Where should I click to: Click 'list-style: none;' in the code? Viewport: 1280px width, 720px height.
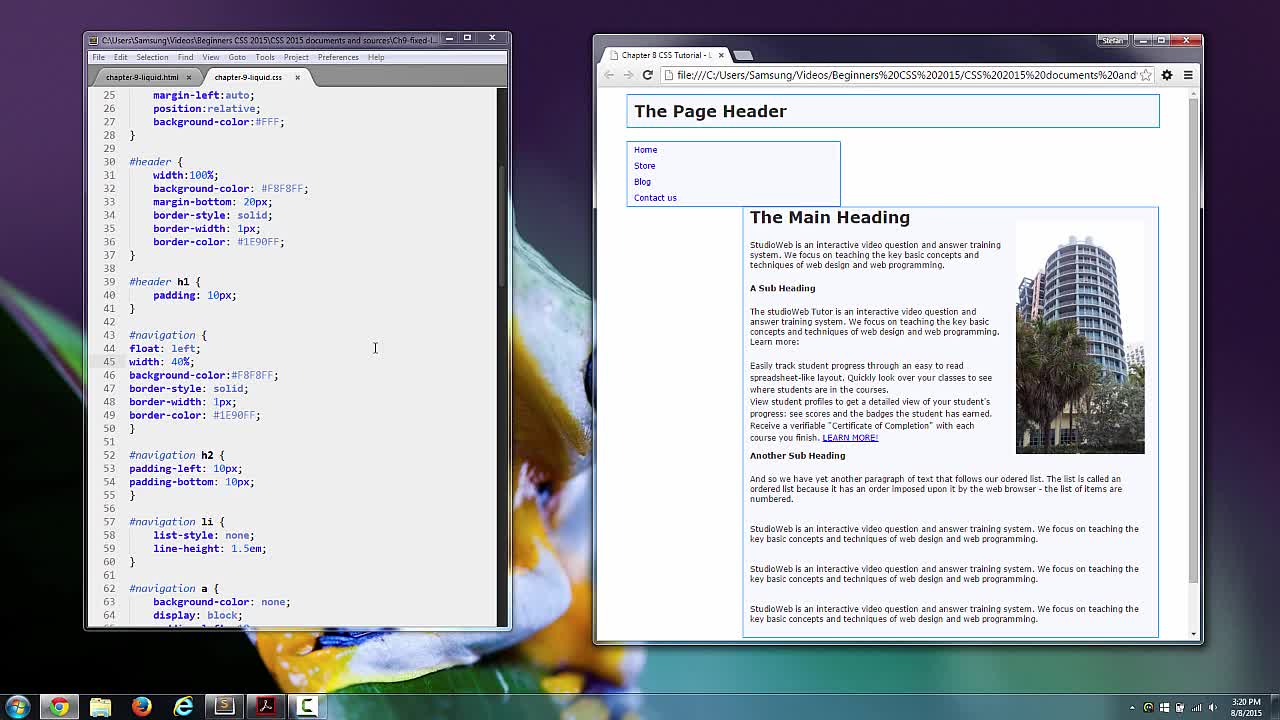pos(204,535)
